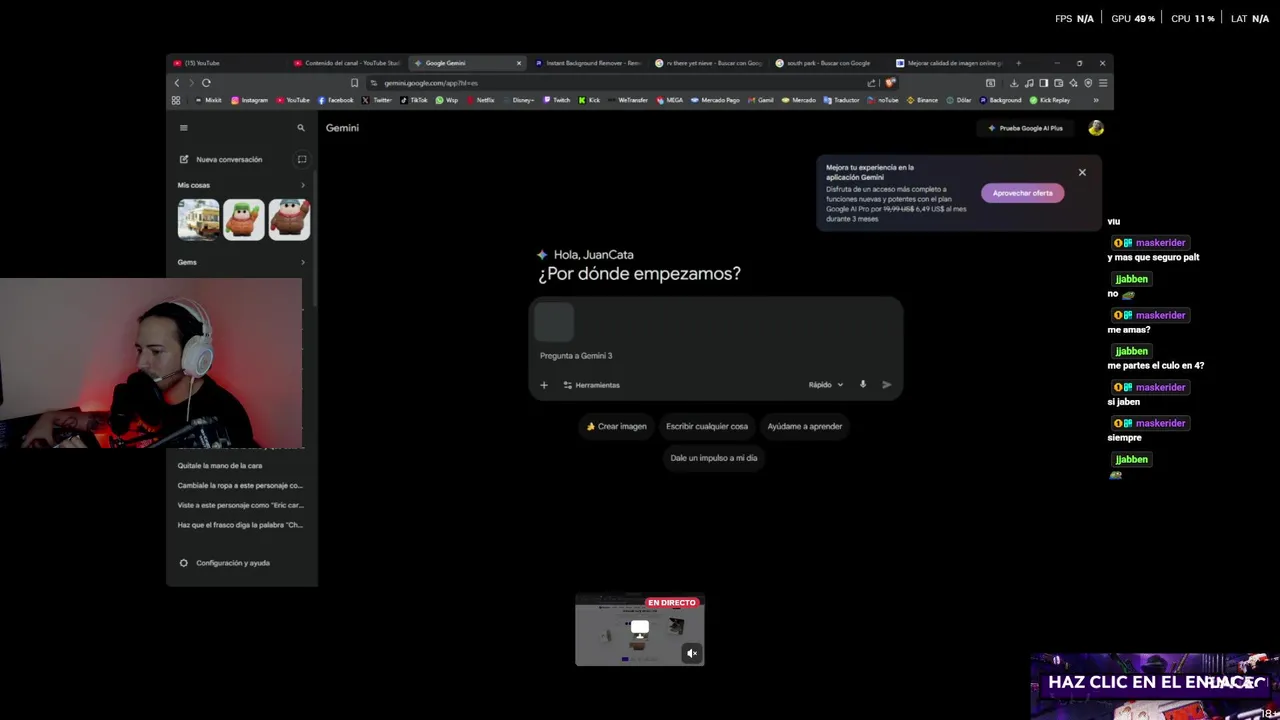
Task: Open Configuración y ayuda
Action: (225, 563)
